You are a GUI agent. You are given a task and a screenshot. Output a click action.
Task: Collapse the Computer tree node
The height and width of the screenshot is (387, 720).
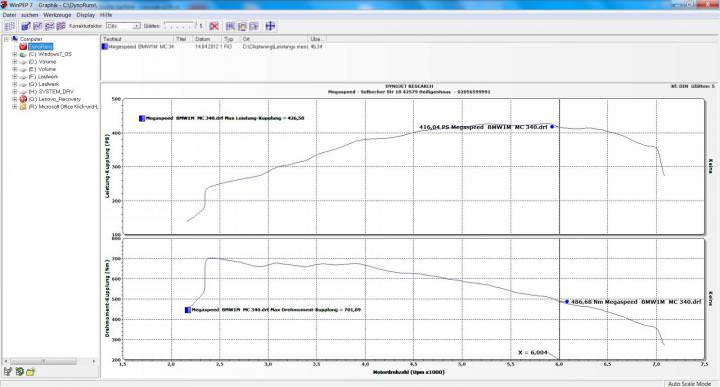(x=6, y=39)
